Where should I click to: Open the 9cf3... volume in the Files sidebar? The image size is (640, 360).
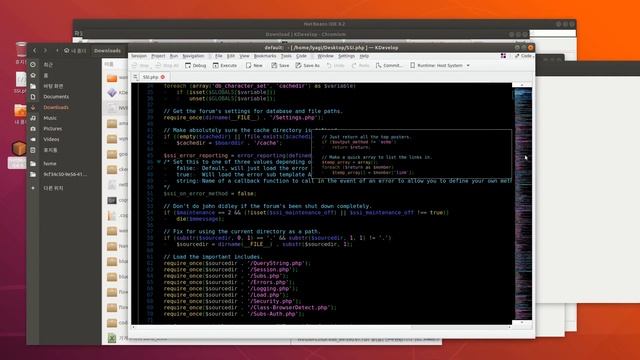pos(64,174)
